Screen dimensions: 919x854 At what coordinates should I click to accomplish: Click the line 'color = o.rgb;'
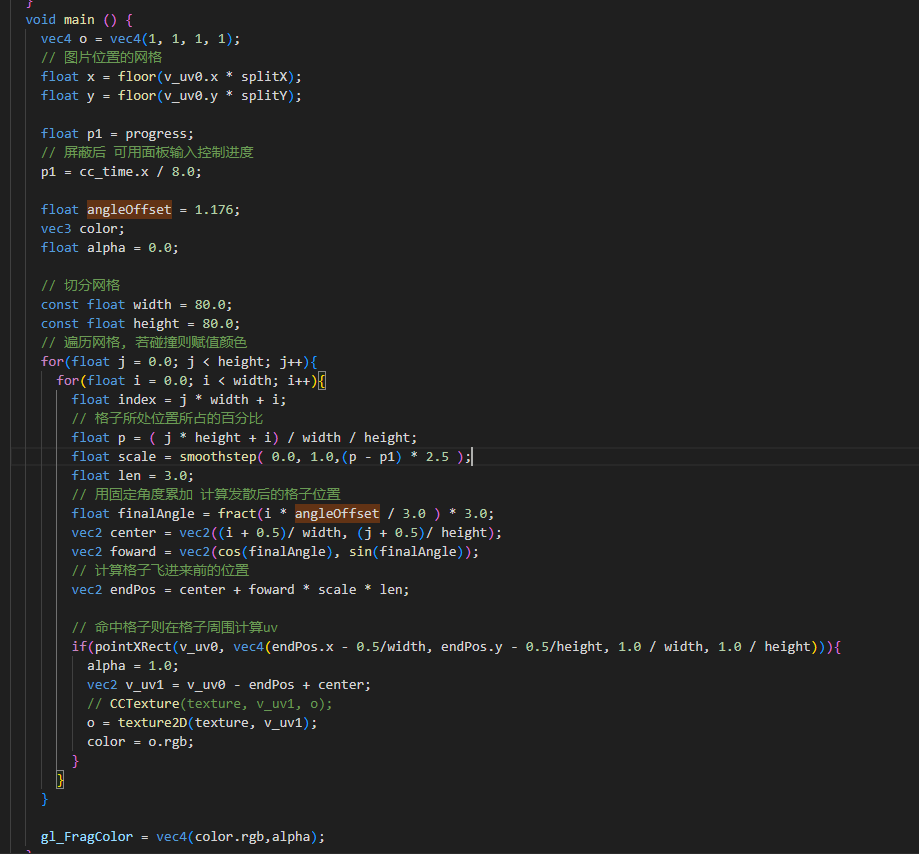coord(141,741)
